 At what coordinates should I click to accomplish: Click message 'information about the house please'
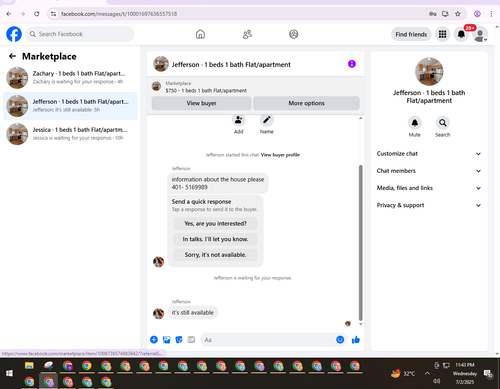pyautogui.click(x=218, y=183)
